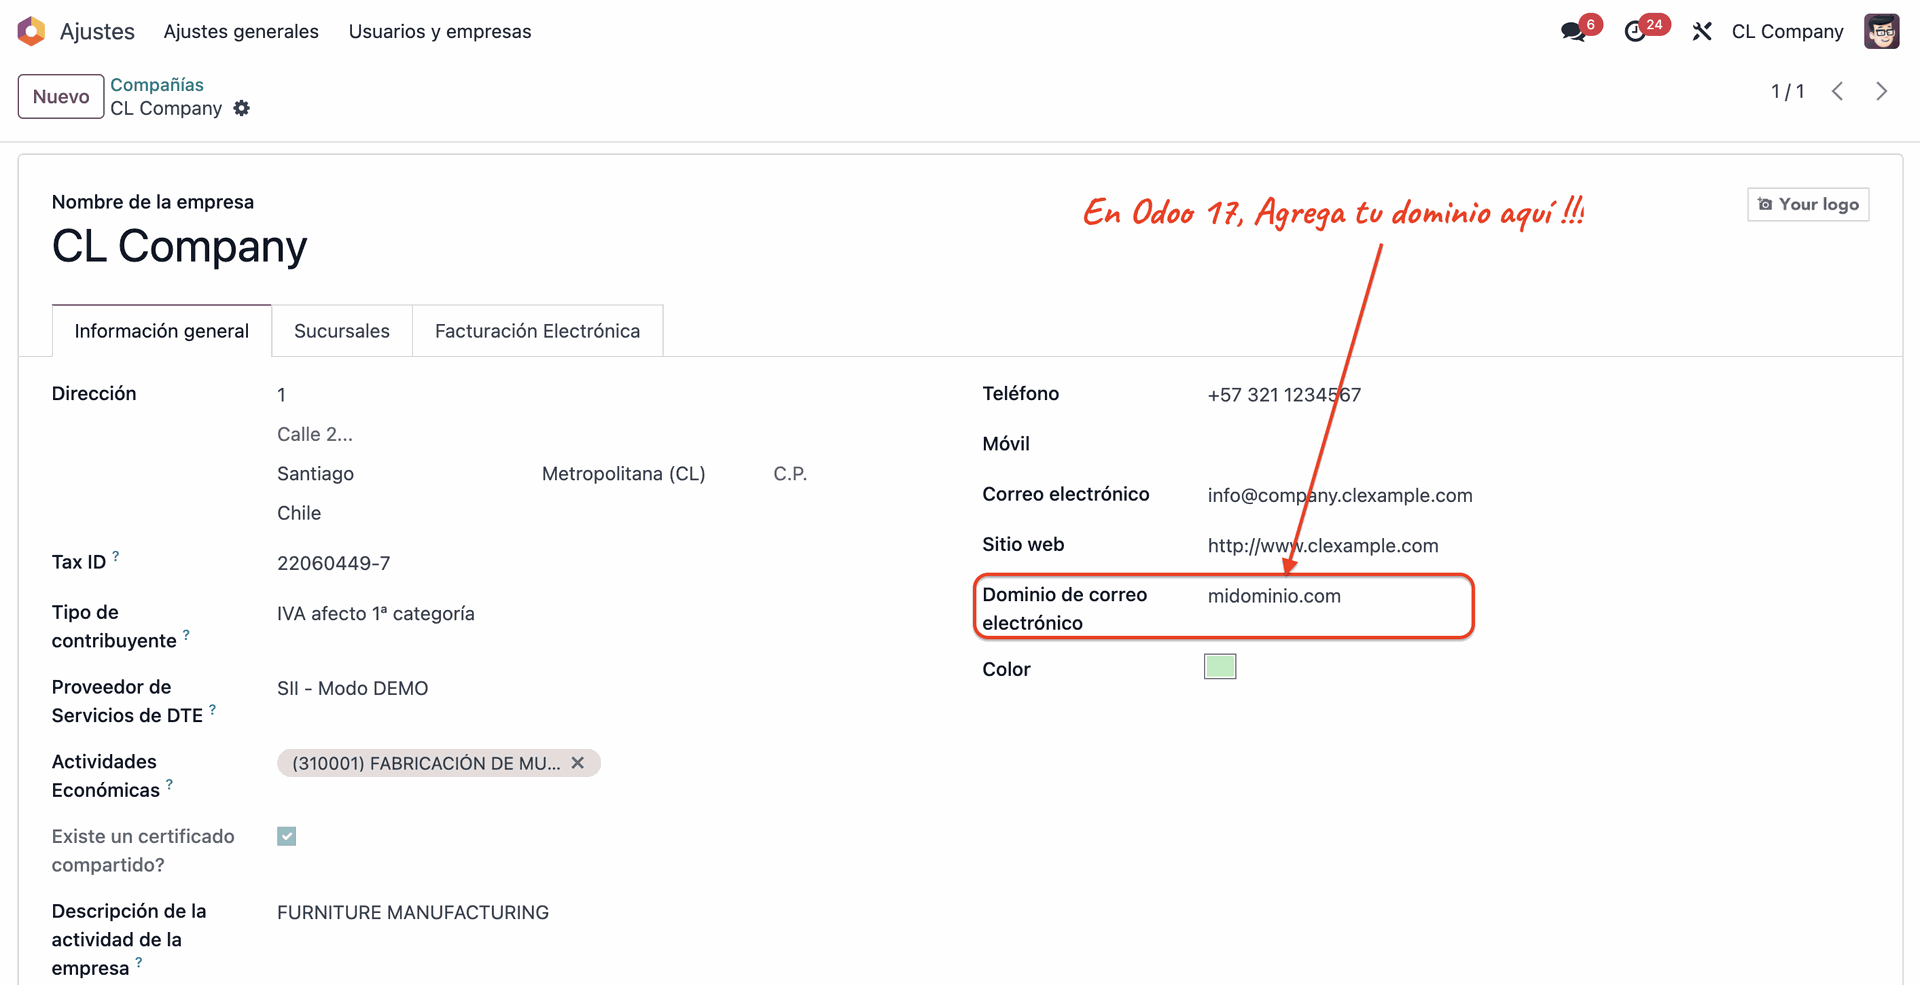This screenshot has height=985, width=1920.
Task: Edit the Dominio de correo electrónico field
Action: pyautogui.click(x=1274, y=595)
